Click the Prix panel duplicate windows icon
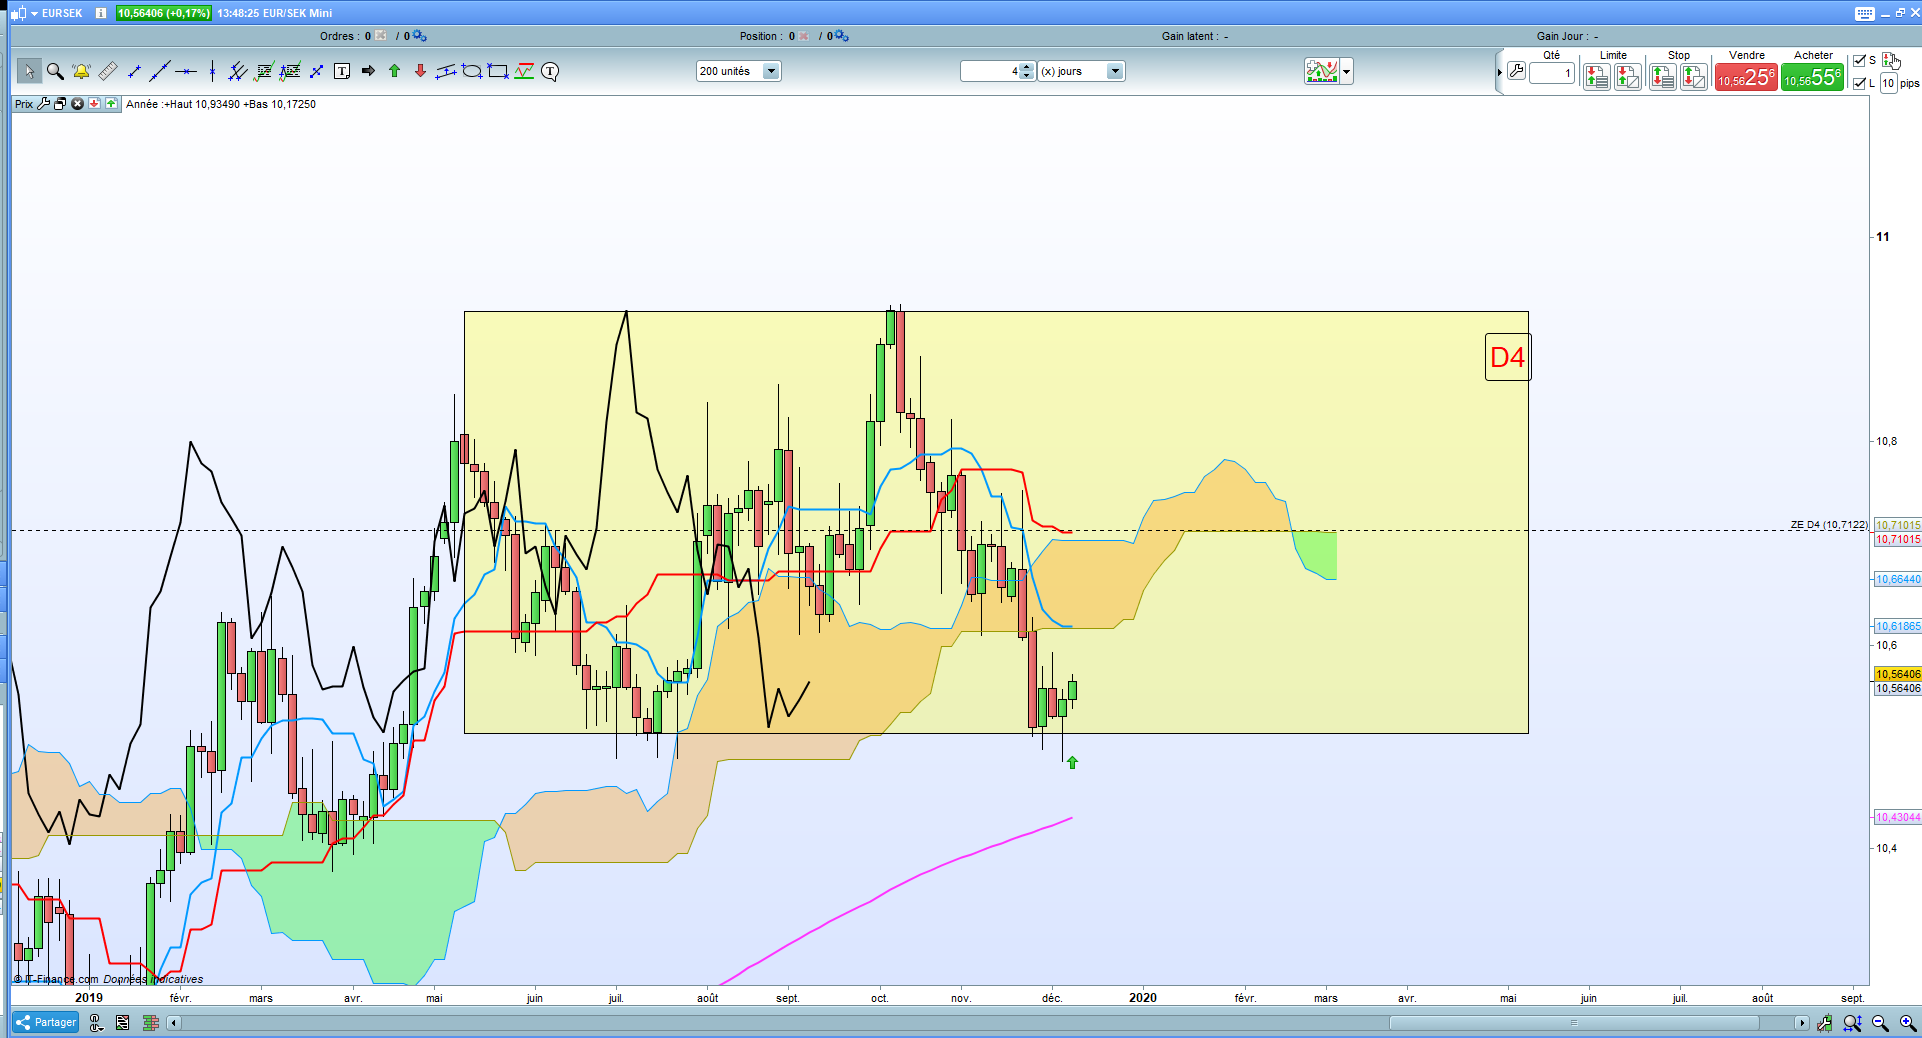 coord(60,104)
